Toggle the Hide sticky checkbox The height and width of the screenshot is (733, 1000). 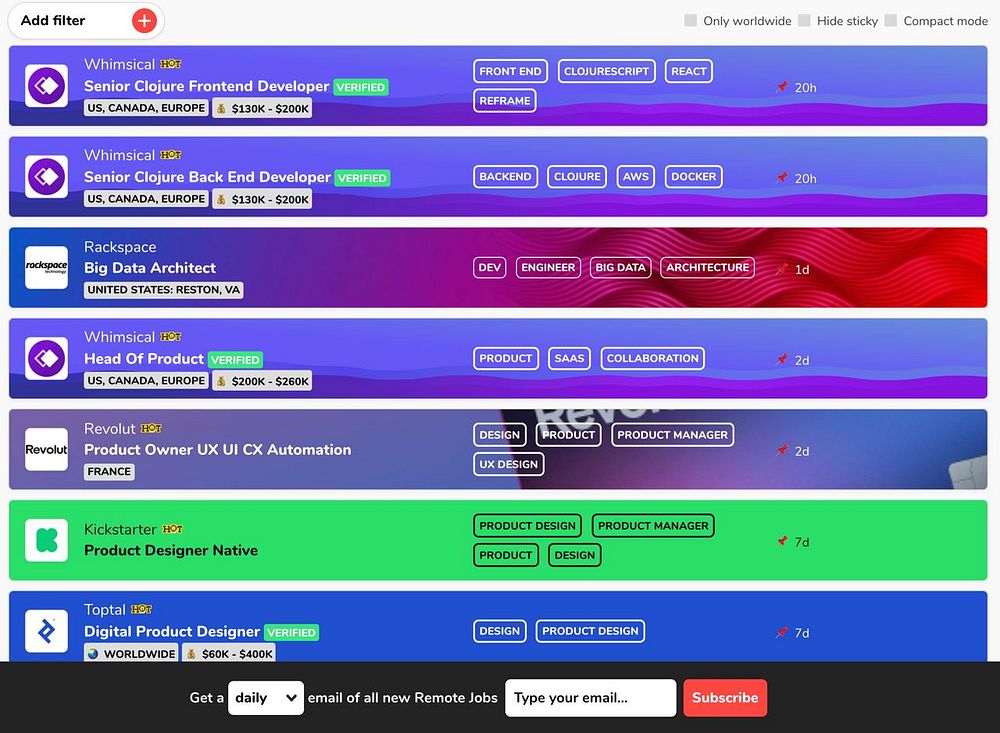(x=805, y=20)
